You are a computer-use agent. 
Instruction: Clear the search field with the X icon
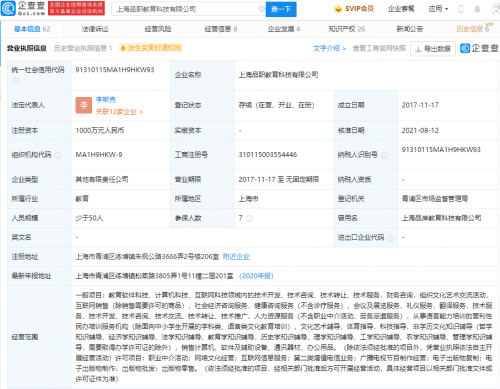(262, 9)
